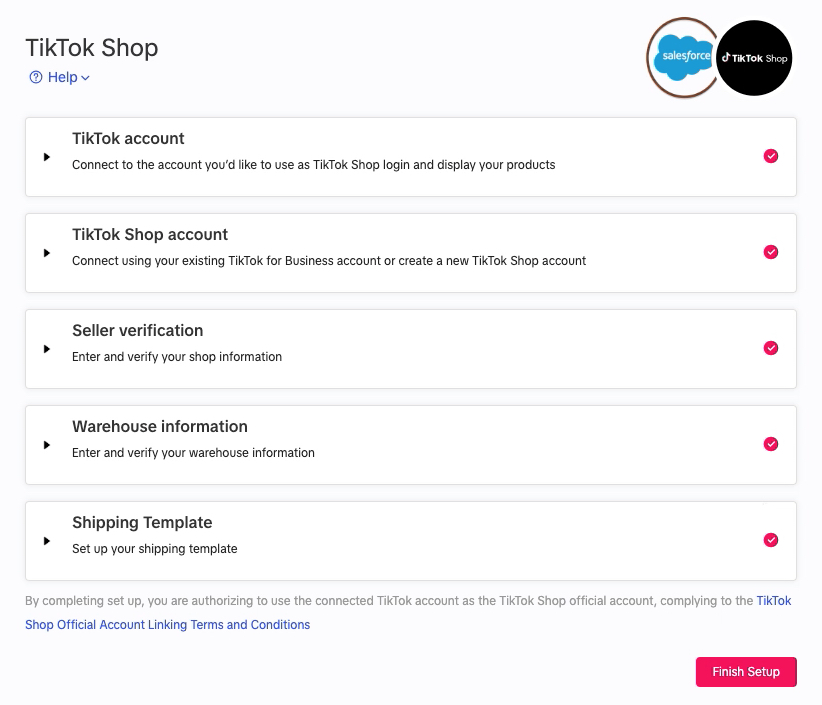Expand the Seller verification section arrow

point(47,349)
